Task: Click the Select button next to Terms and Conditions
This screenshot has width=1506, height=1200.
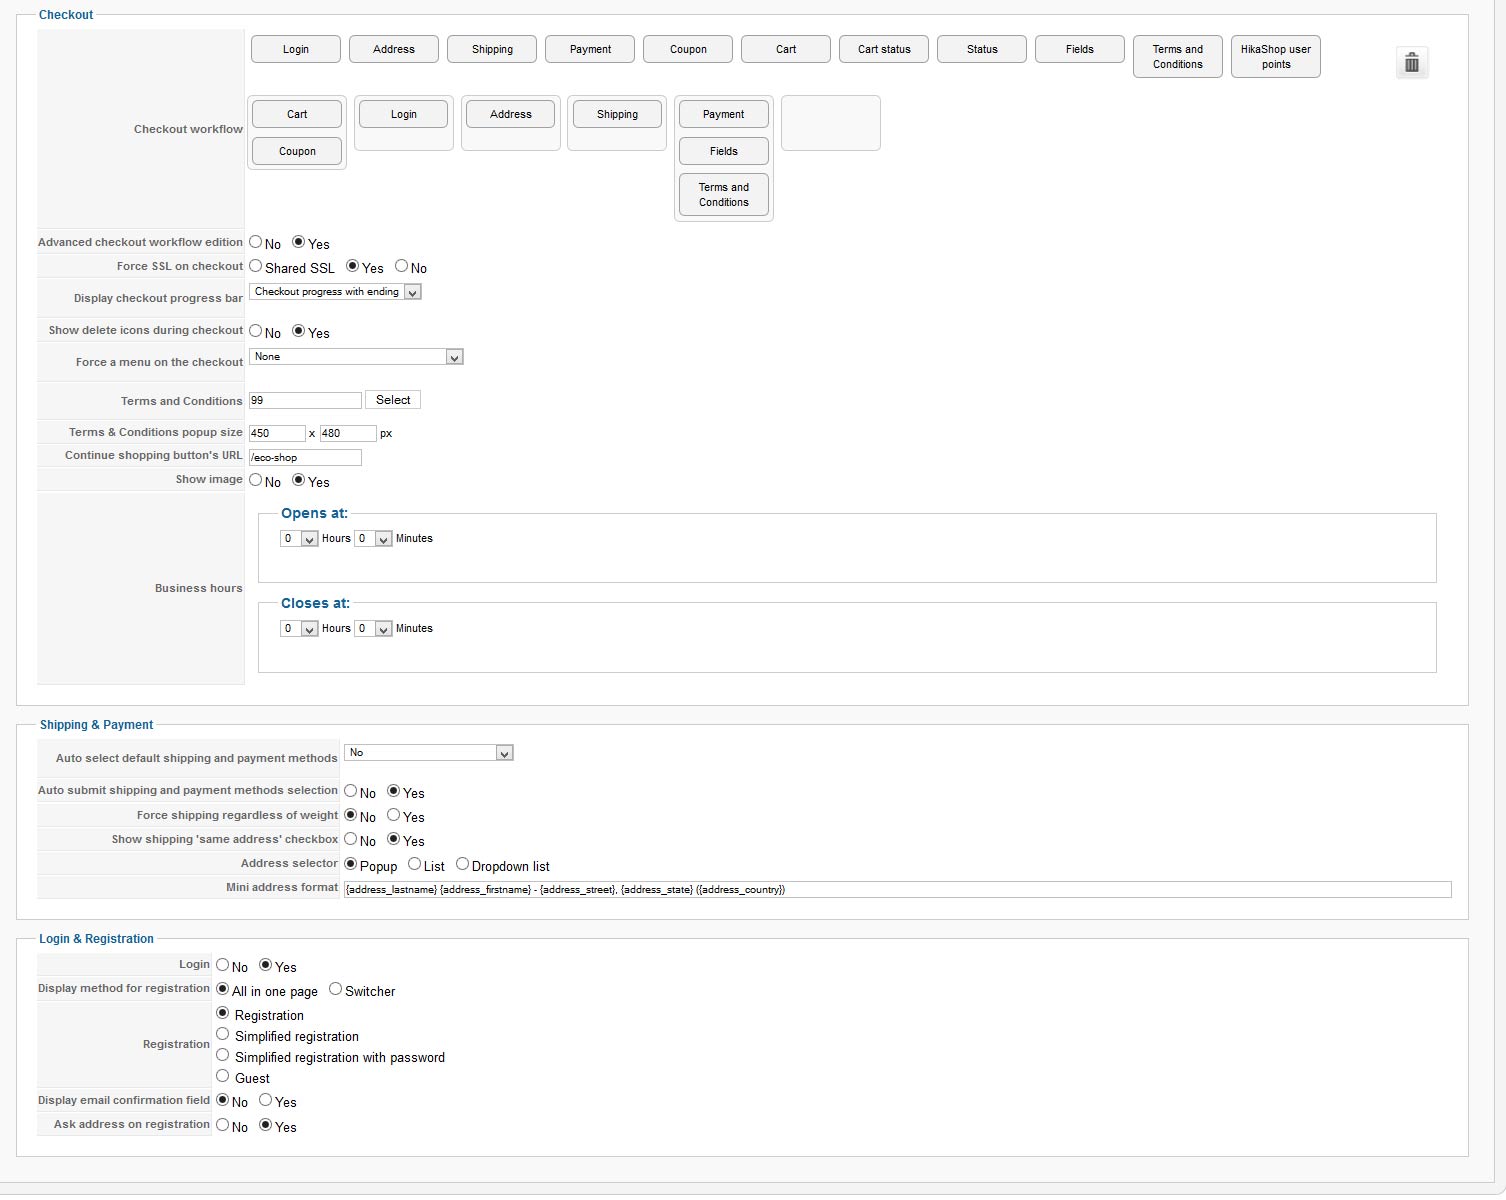Action: click(x=393, y=400)
